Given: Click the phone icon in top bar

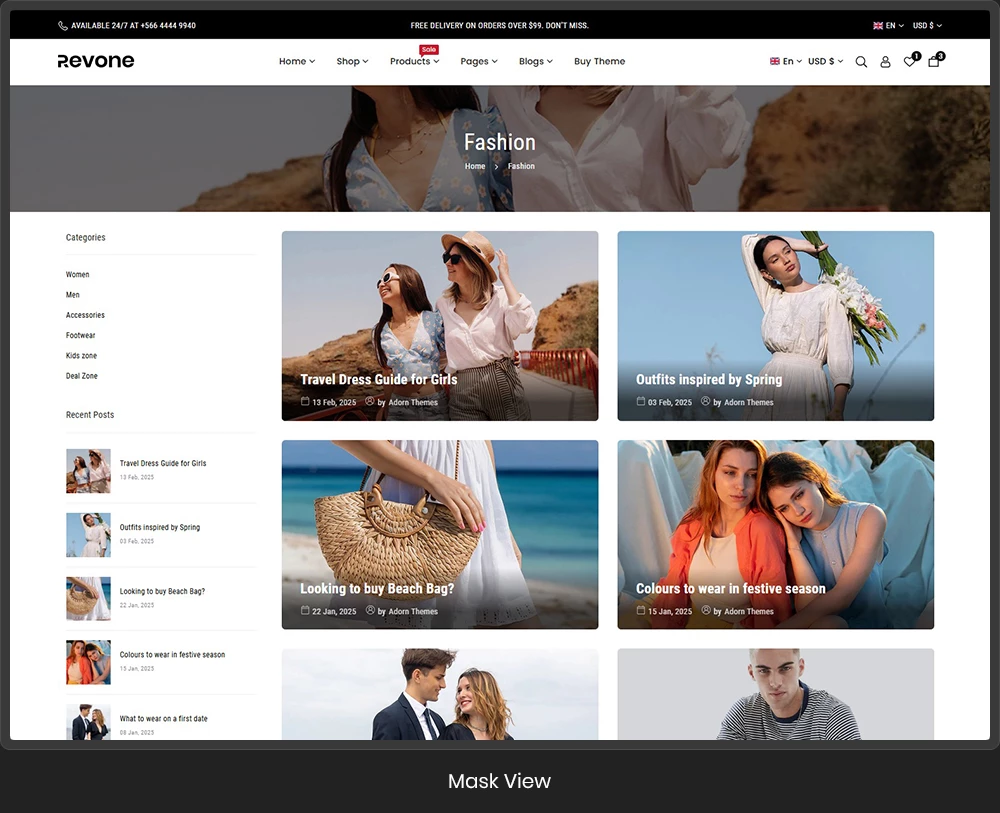Looking at the screenshot, I should 63,26.
